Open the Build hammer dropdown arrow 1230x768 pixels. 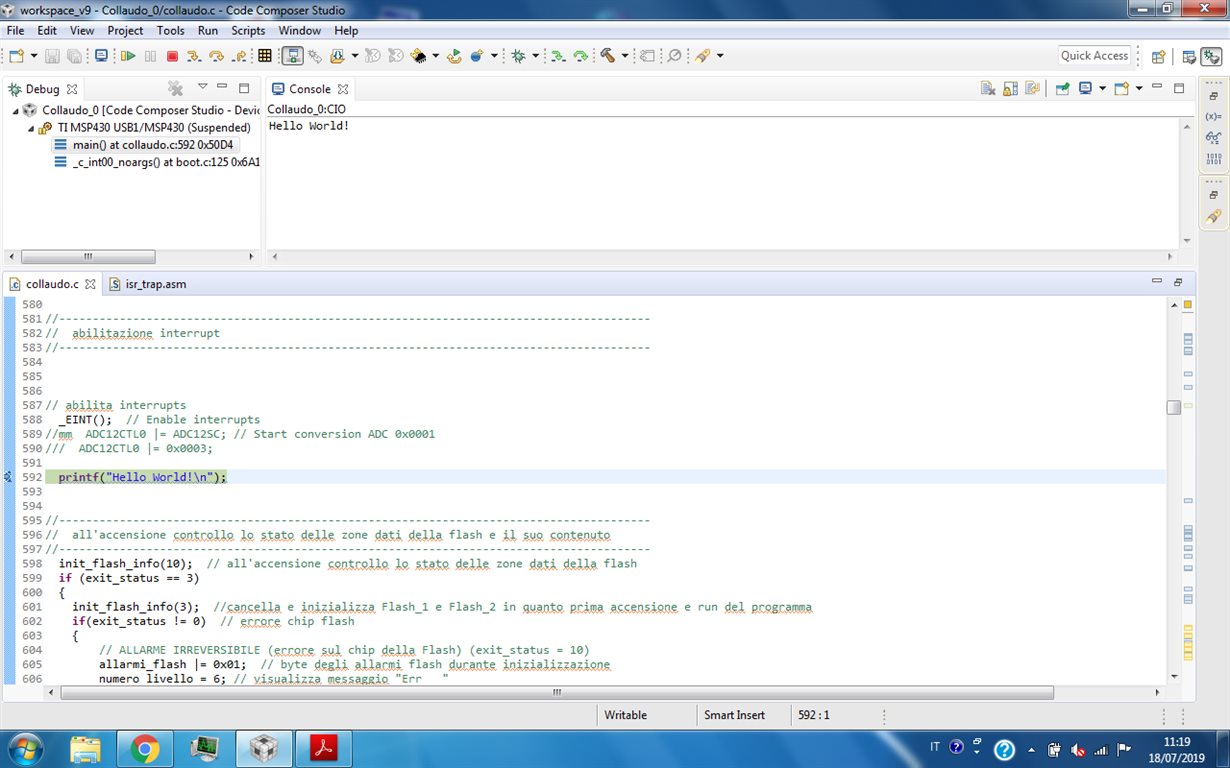[625, 56]
